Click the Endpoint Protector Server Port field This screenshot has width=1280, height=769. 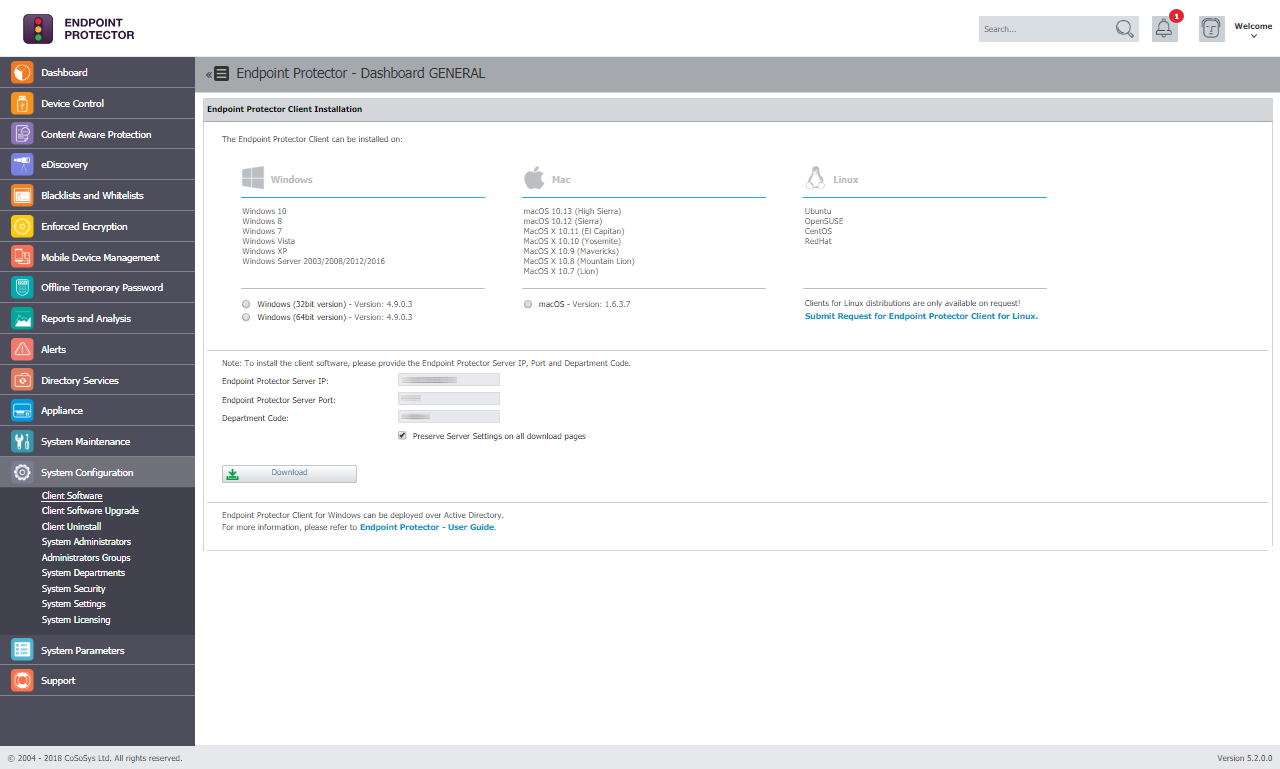click(449, 399)
